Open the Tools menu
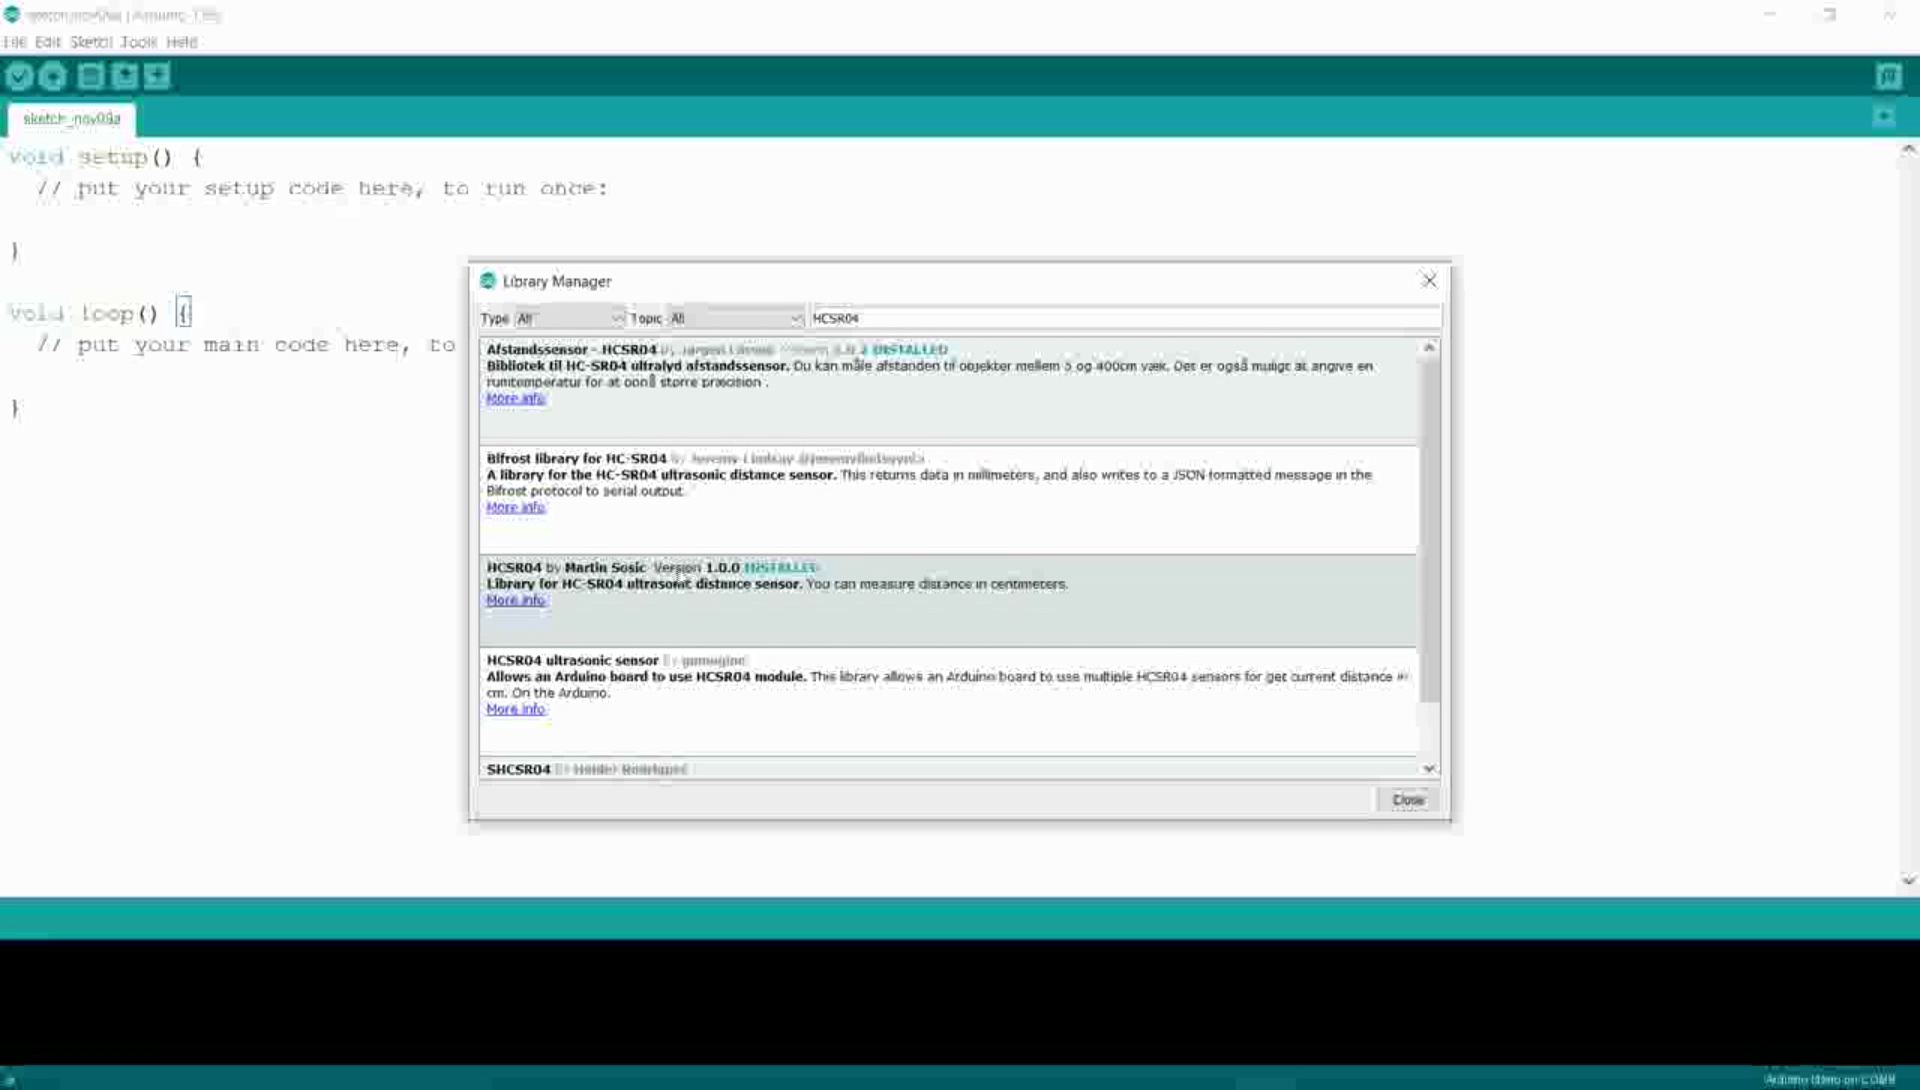 point(138,42)
